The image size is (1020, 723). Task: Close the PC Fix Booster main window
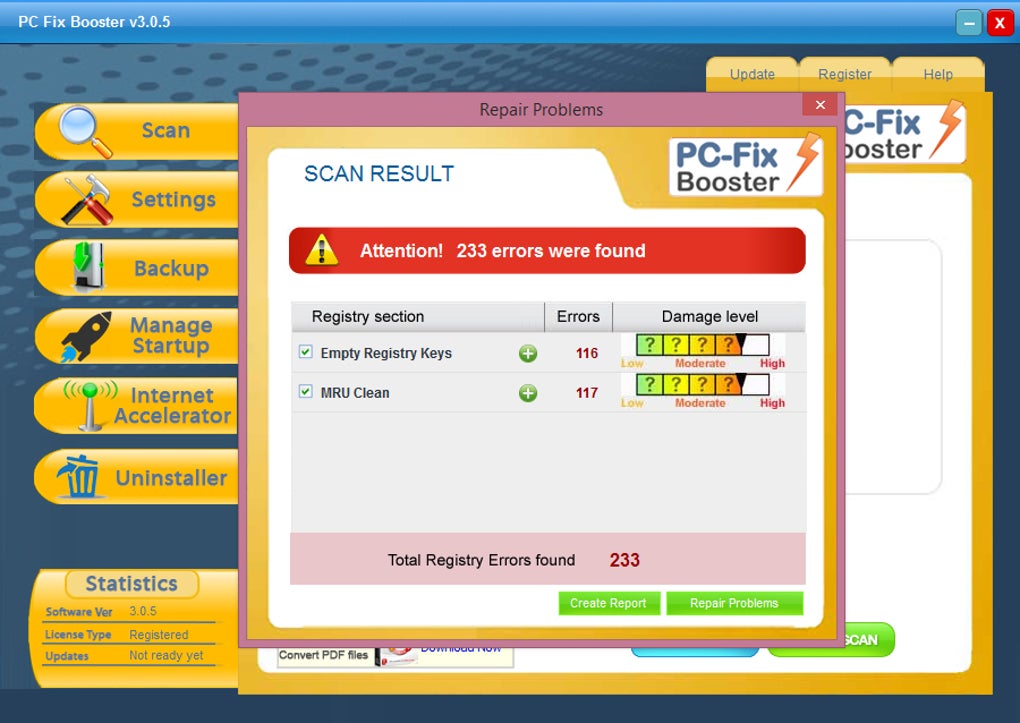pos(1000,23)
